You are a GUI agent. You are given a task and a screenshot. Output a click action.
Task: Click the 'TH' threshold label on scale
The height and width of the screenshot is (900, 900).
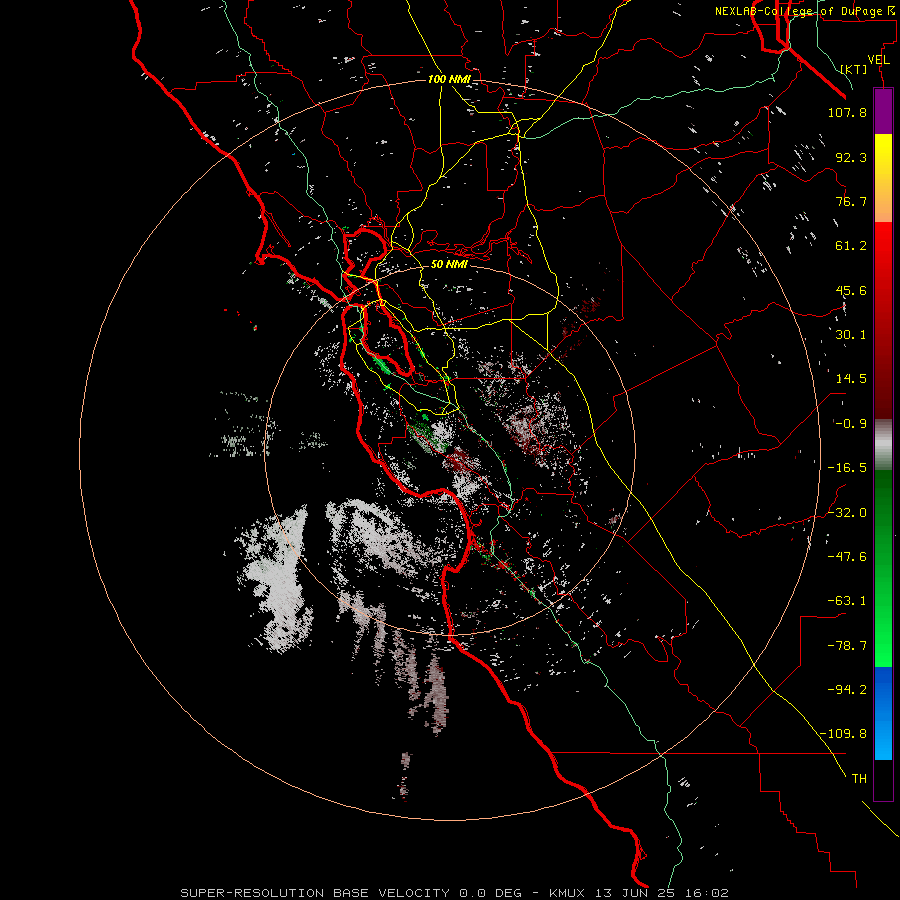point(859,779)
